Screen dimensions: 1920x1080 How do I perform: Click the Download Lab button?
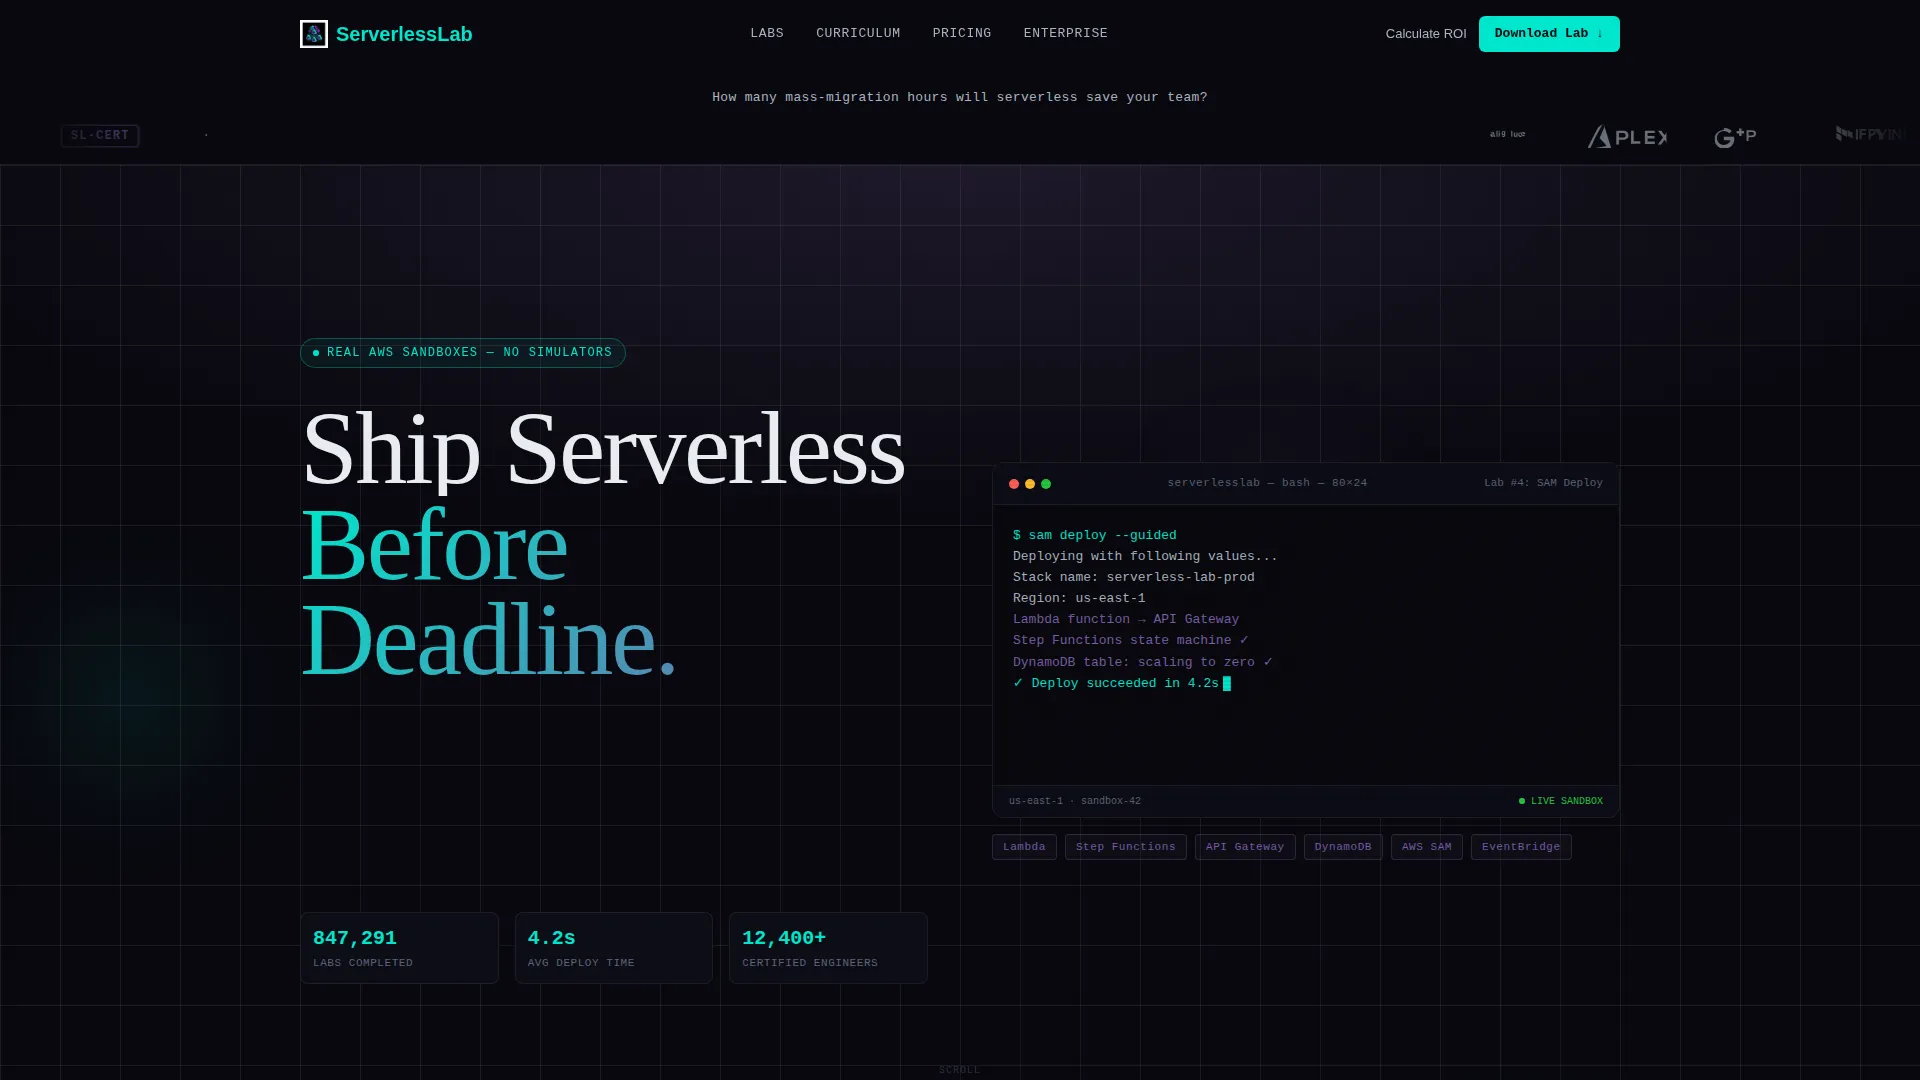[x=1549, y=34]
